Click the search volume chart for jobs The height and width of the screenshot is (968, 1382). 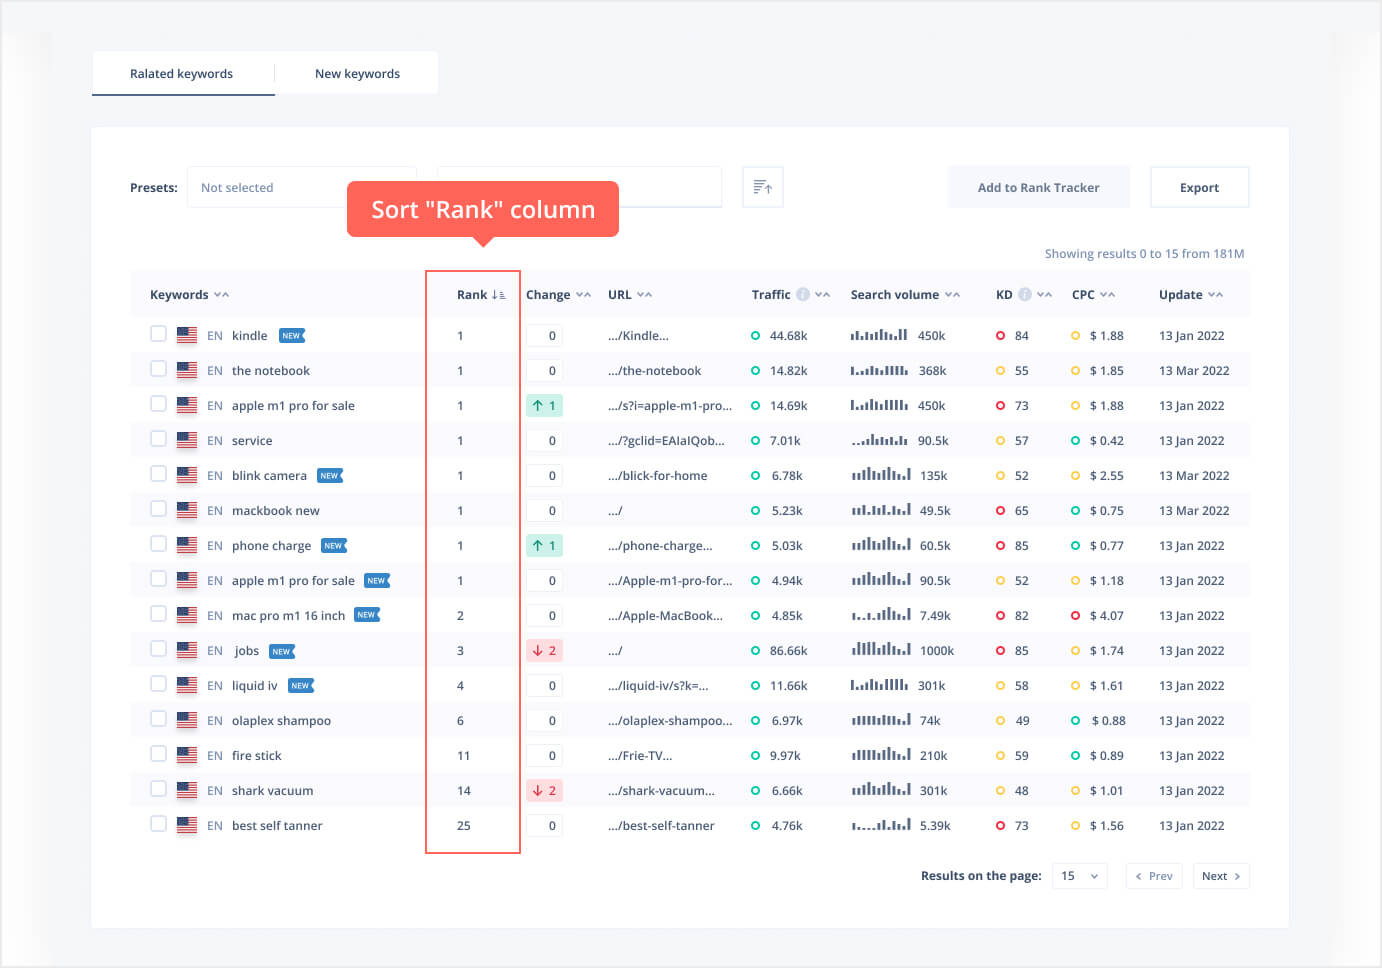coord(881,650)
